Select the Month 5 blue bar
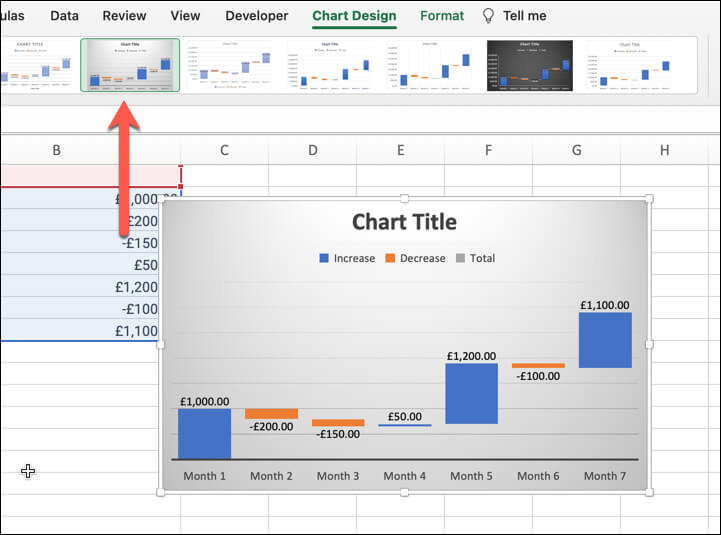Image resolution: width=721 pixels, height=535 pixels. (x=471, y=394)
